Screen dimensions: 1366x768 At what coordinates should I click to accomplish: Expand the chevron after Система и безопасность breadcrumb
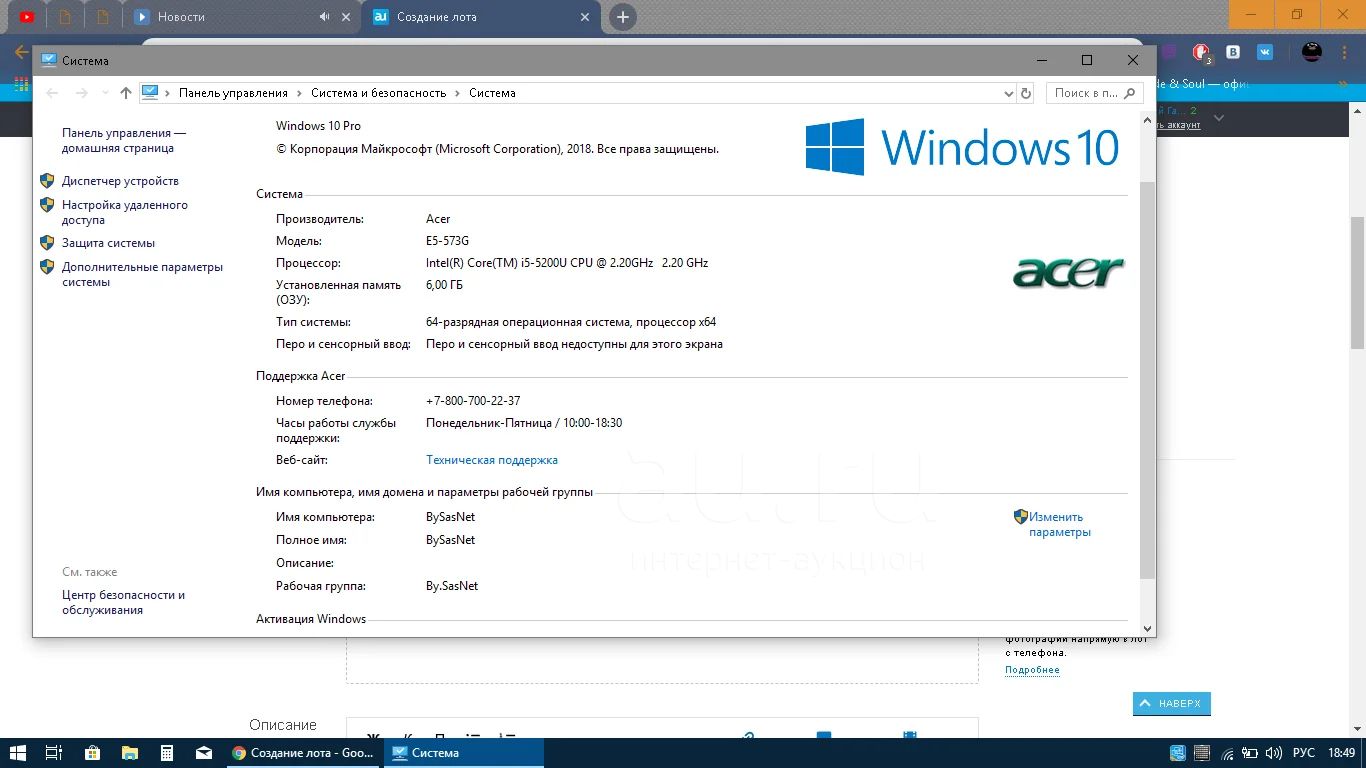point(457,93)
